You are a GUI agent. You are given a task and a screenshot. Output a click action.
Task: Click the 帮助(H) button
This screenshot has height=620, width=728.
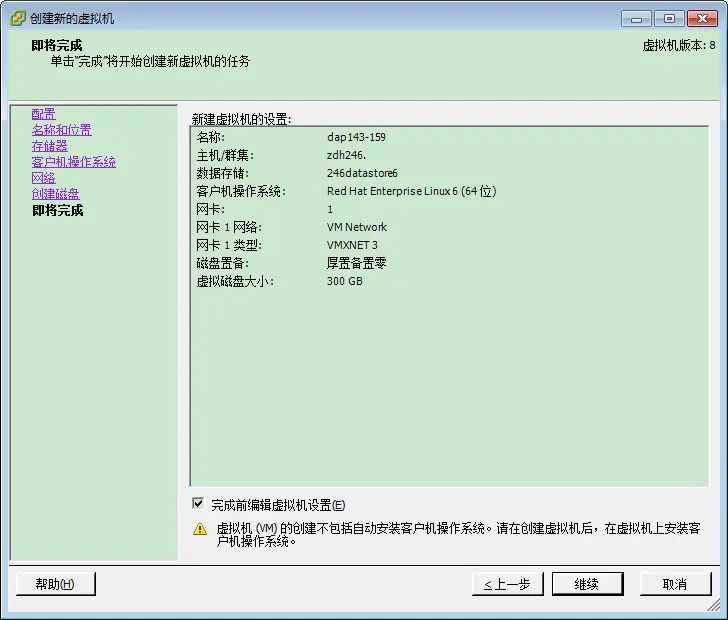(x=56, y=584)
